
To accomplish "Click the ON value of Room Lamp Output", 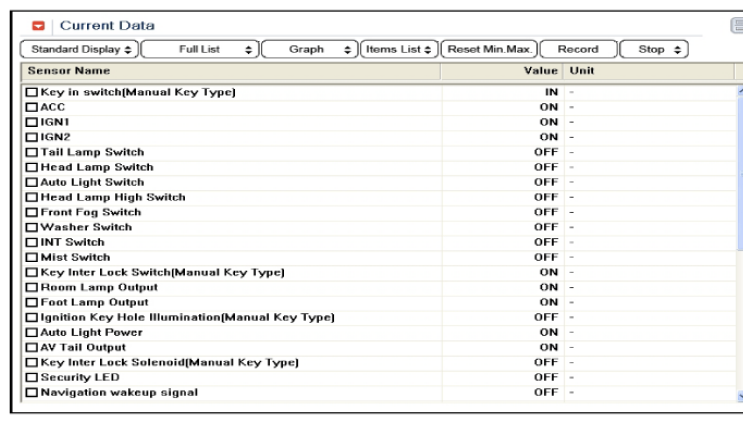I will pyautogui.click(x=549, y=287).
